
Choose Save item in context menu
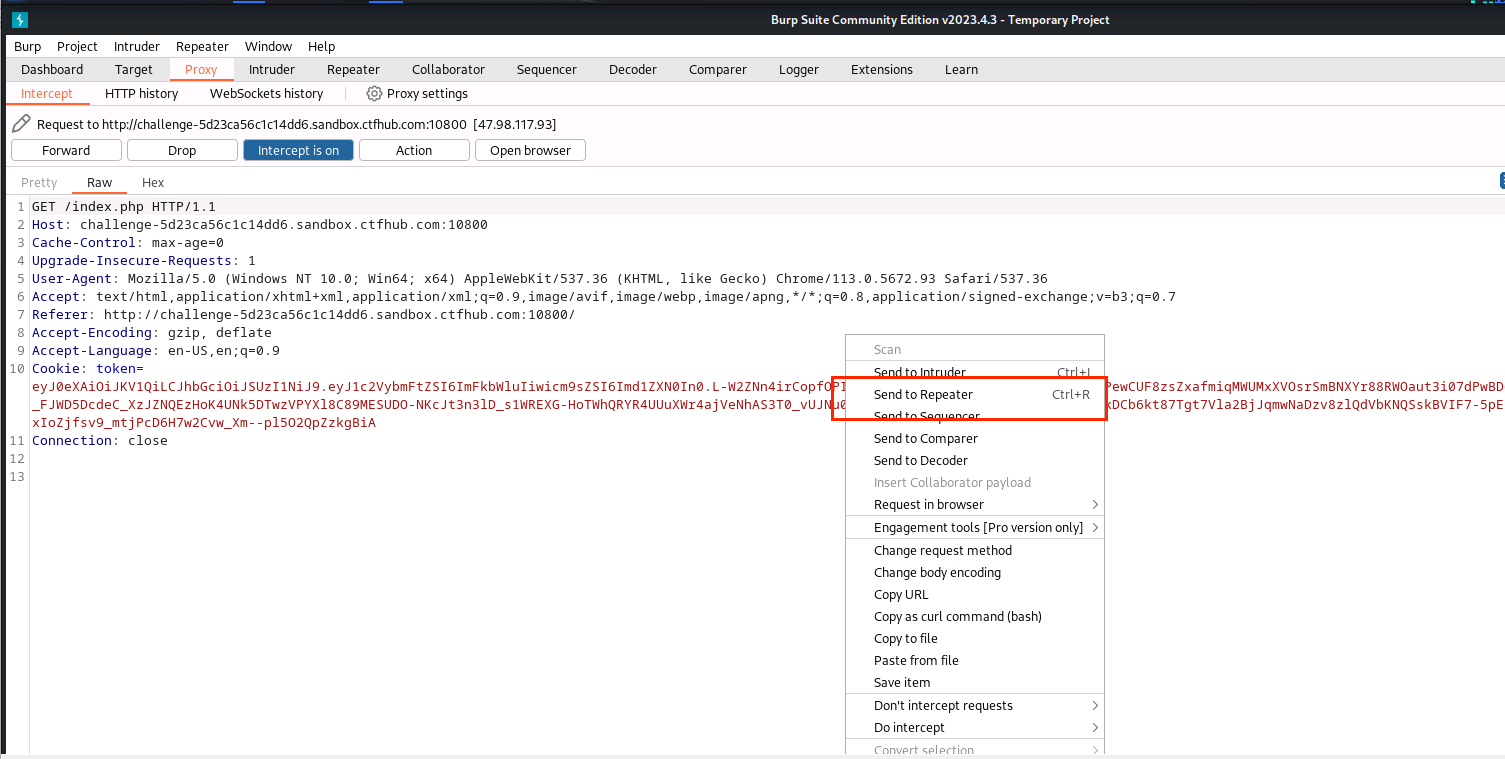coord(975,682)
